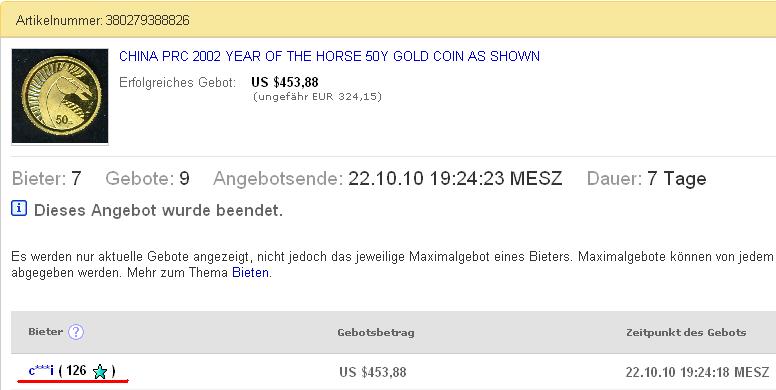Image resolution: width=776 pixels, height=390 pixels.
Task: Click the Gebote count 9
Action: click(x=184, y=178)
